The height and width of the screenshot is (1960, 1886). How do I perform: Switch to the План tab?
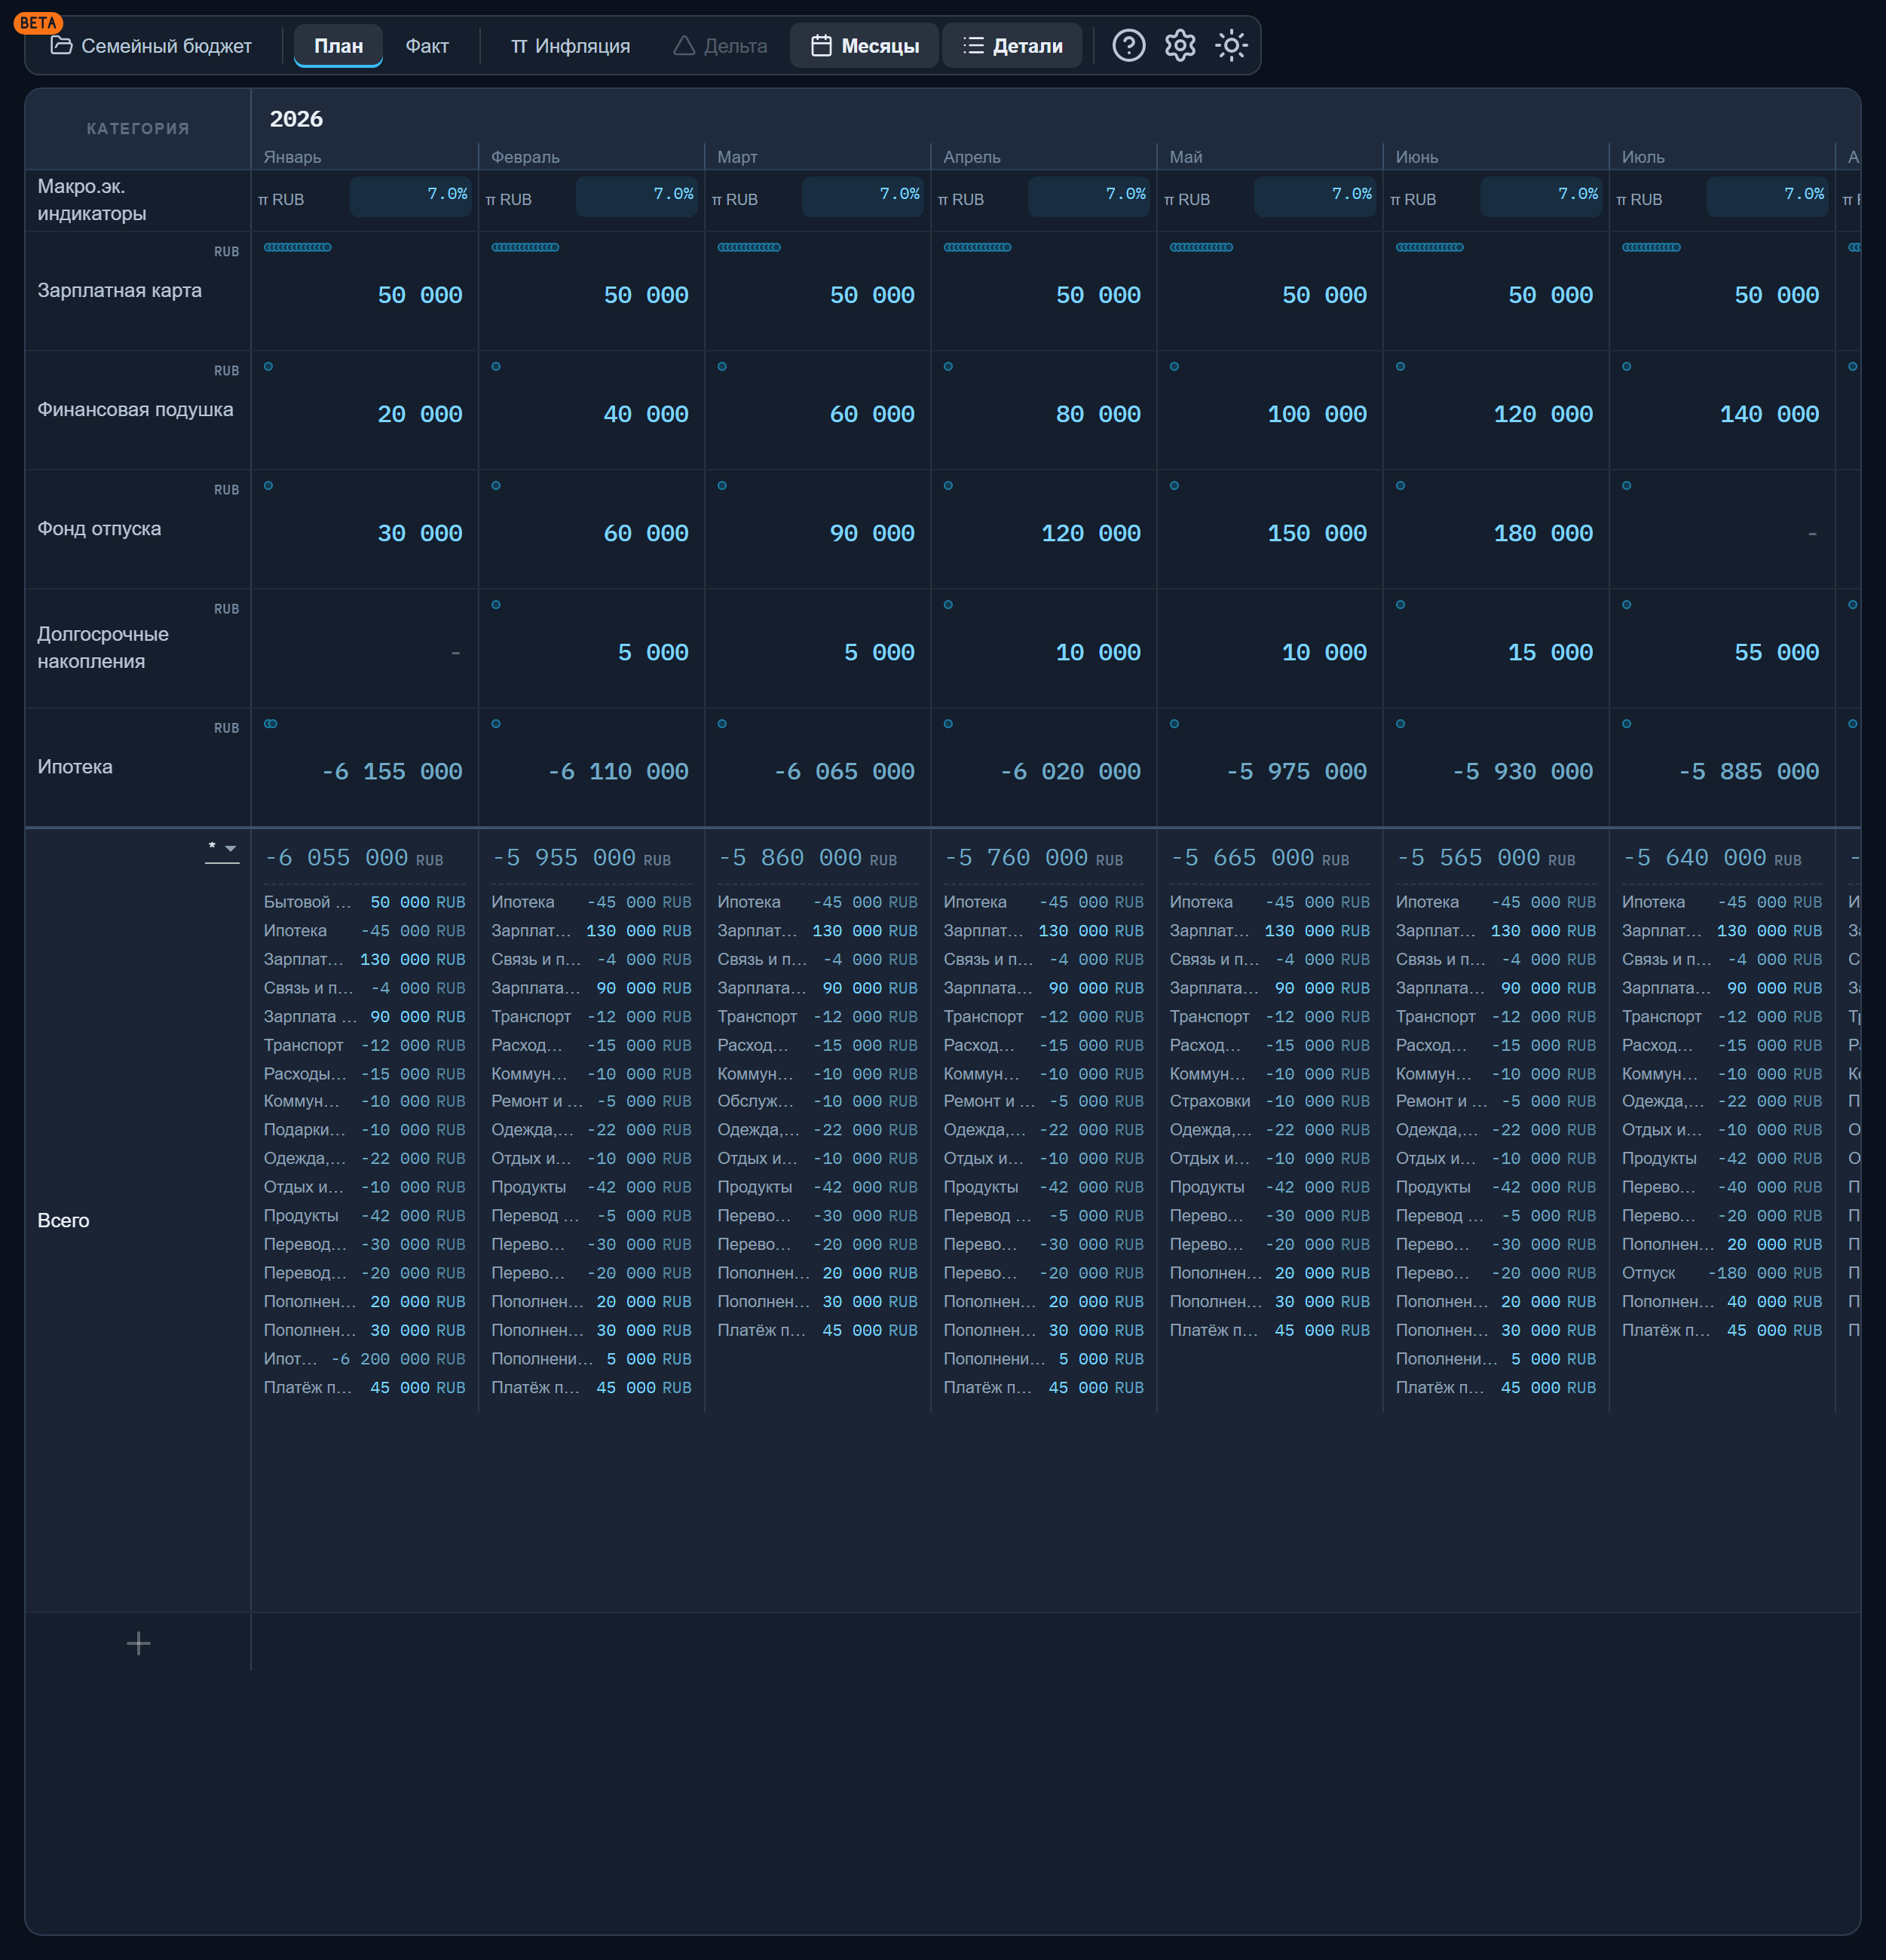tap(338, 46)
